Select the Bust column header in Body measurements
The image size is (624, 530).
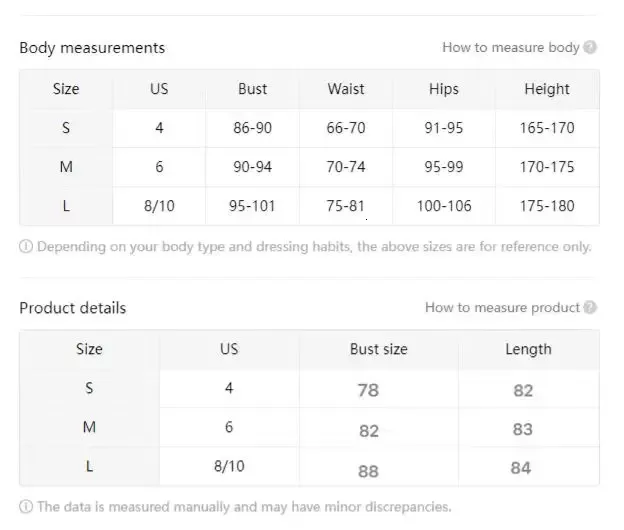[252, 89]
